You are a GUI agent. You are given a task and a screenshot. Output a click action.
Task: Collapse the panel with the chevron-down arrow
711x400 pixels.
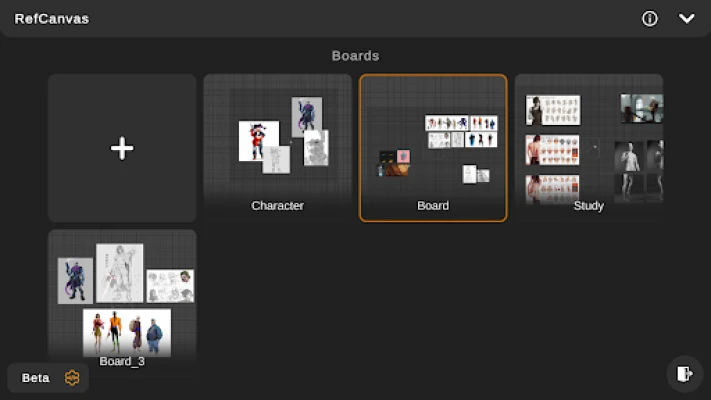click(x=686, y=19)
